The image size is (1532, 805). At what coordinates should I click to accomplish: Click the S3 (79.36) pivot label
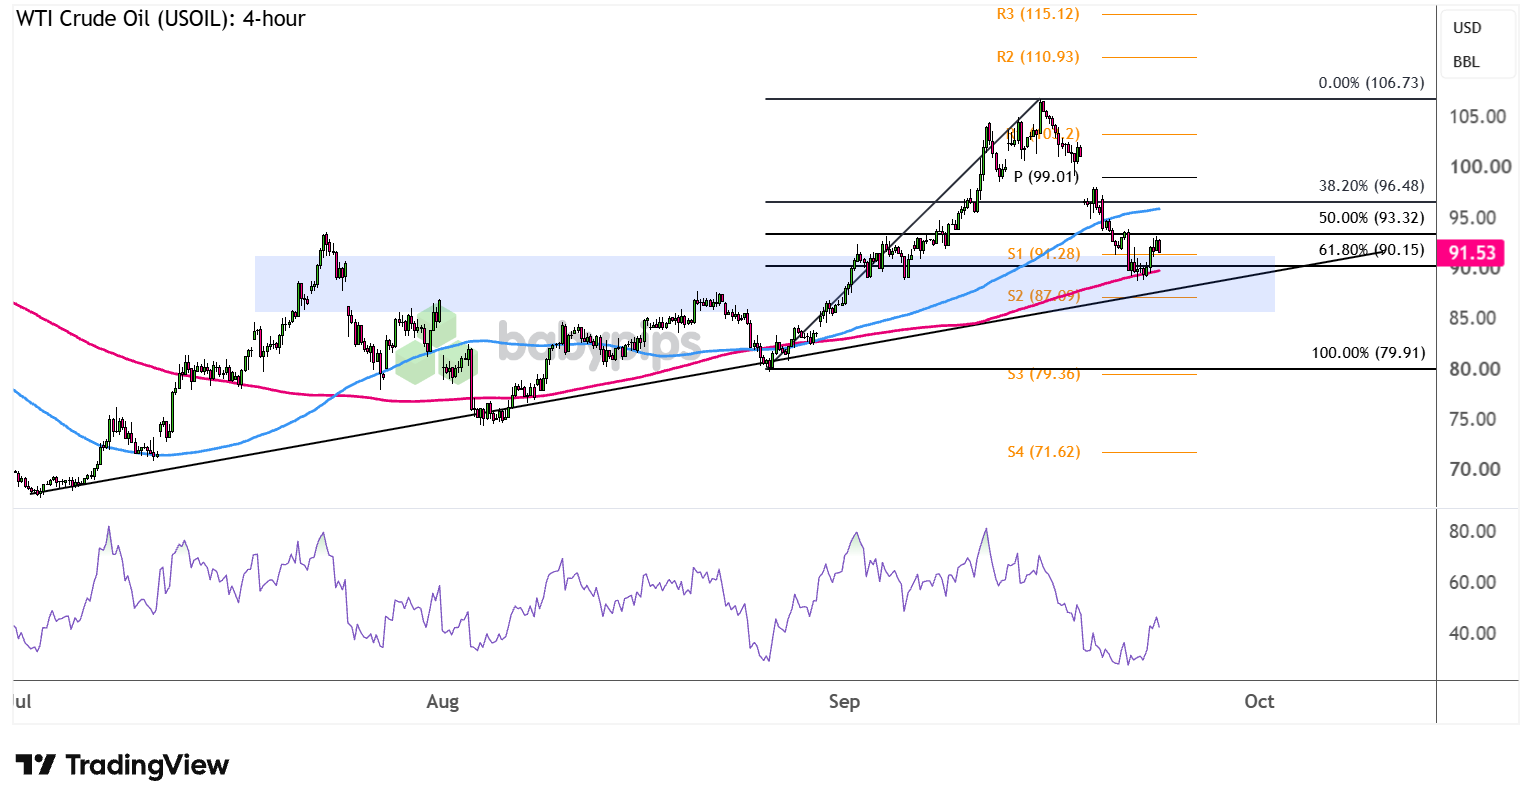point(1043,374)
